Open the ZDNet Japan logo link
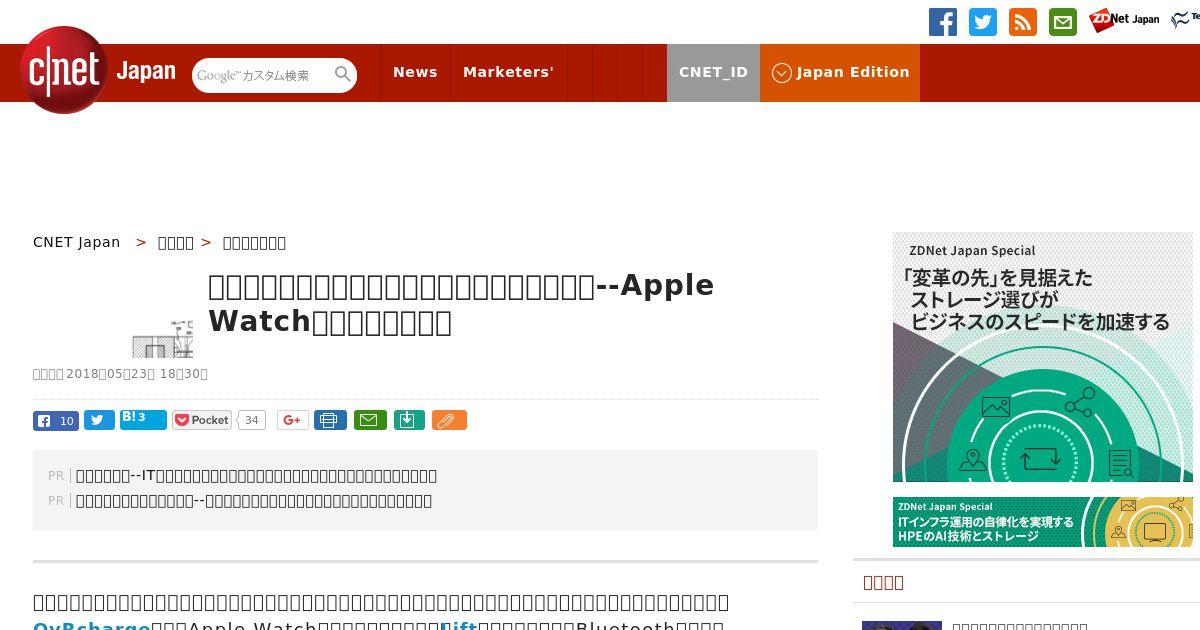Screen dimensions: 1200x630 pyautogui.click(x=1124, y=20)
